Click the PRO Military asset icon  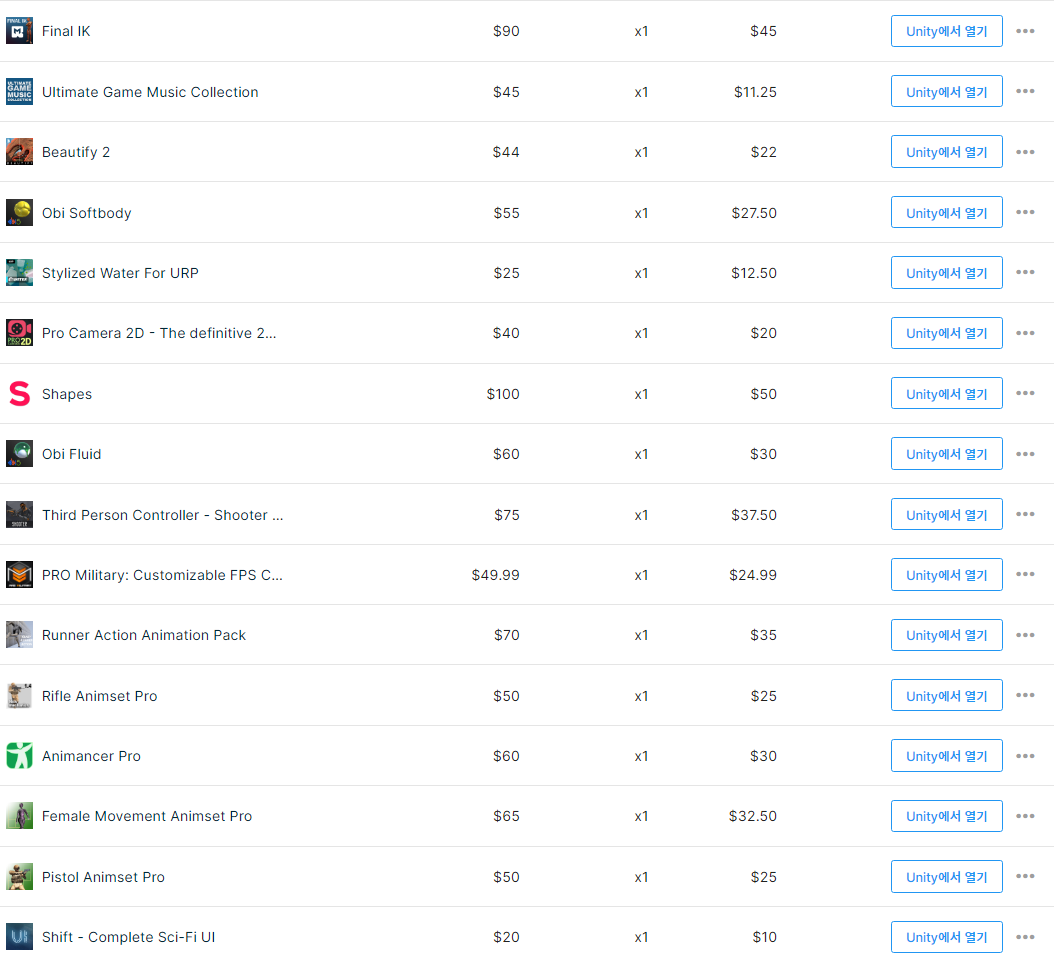pyautogui.click(x=19, y=575)
